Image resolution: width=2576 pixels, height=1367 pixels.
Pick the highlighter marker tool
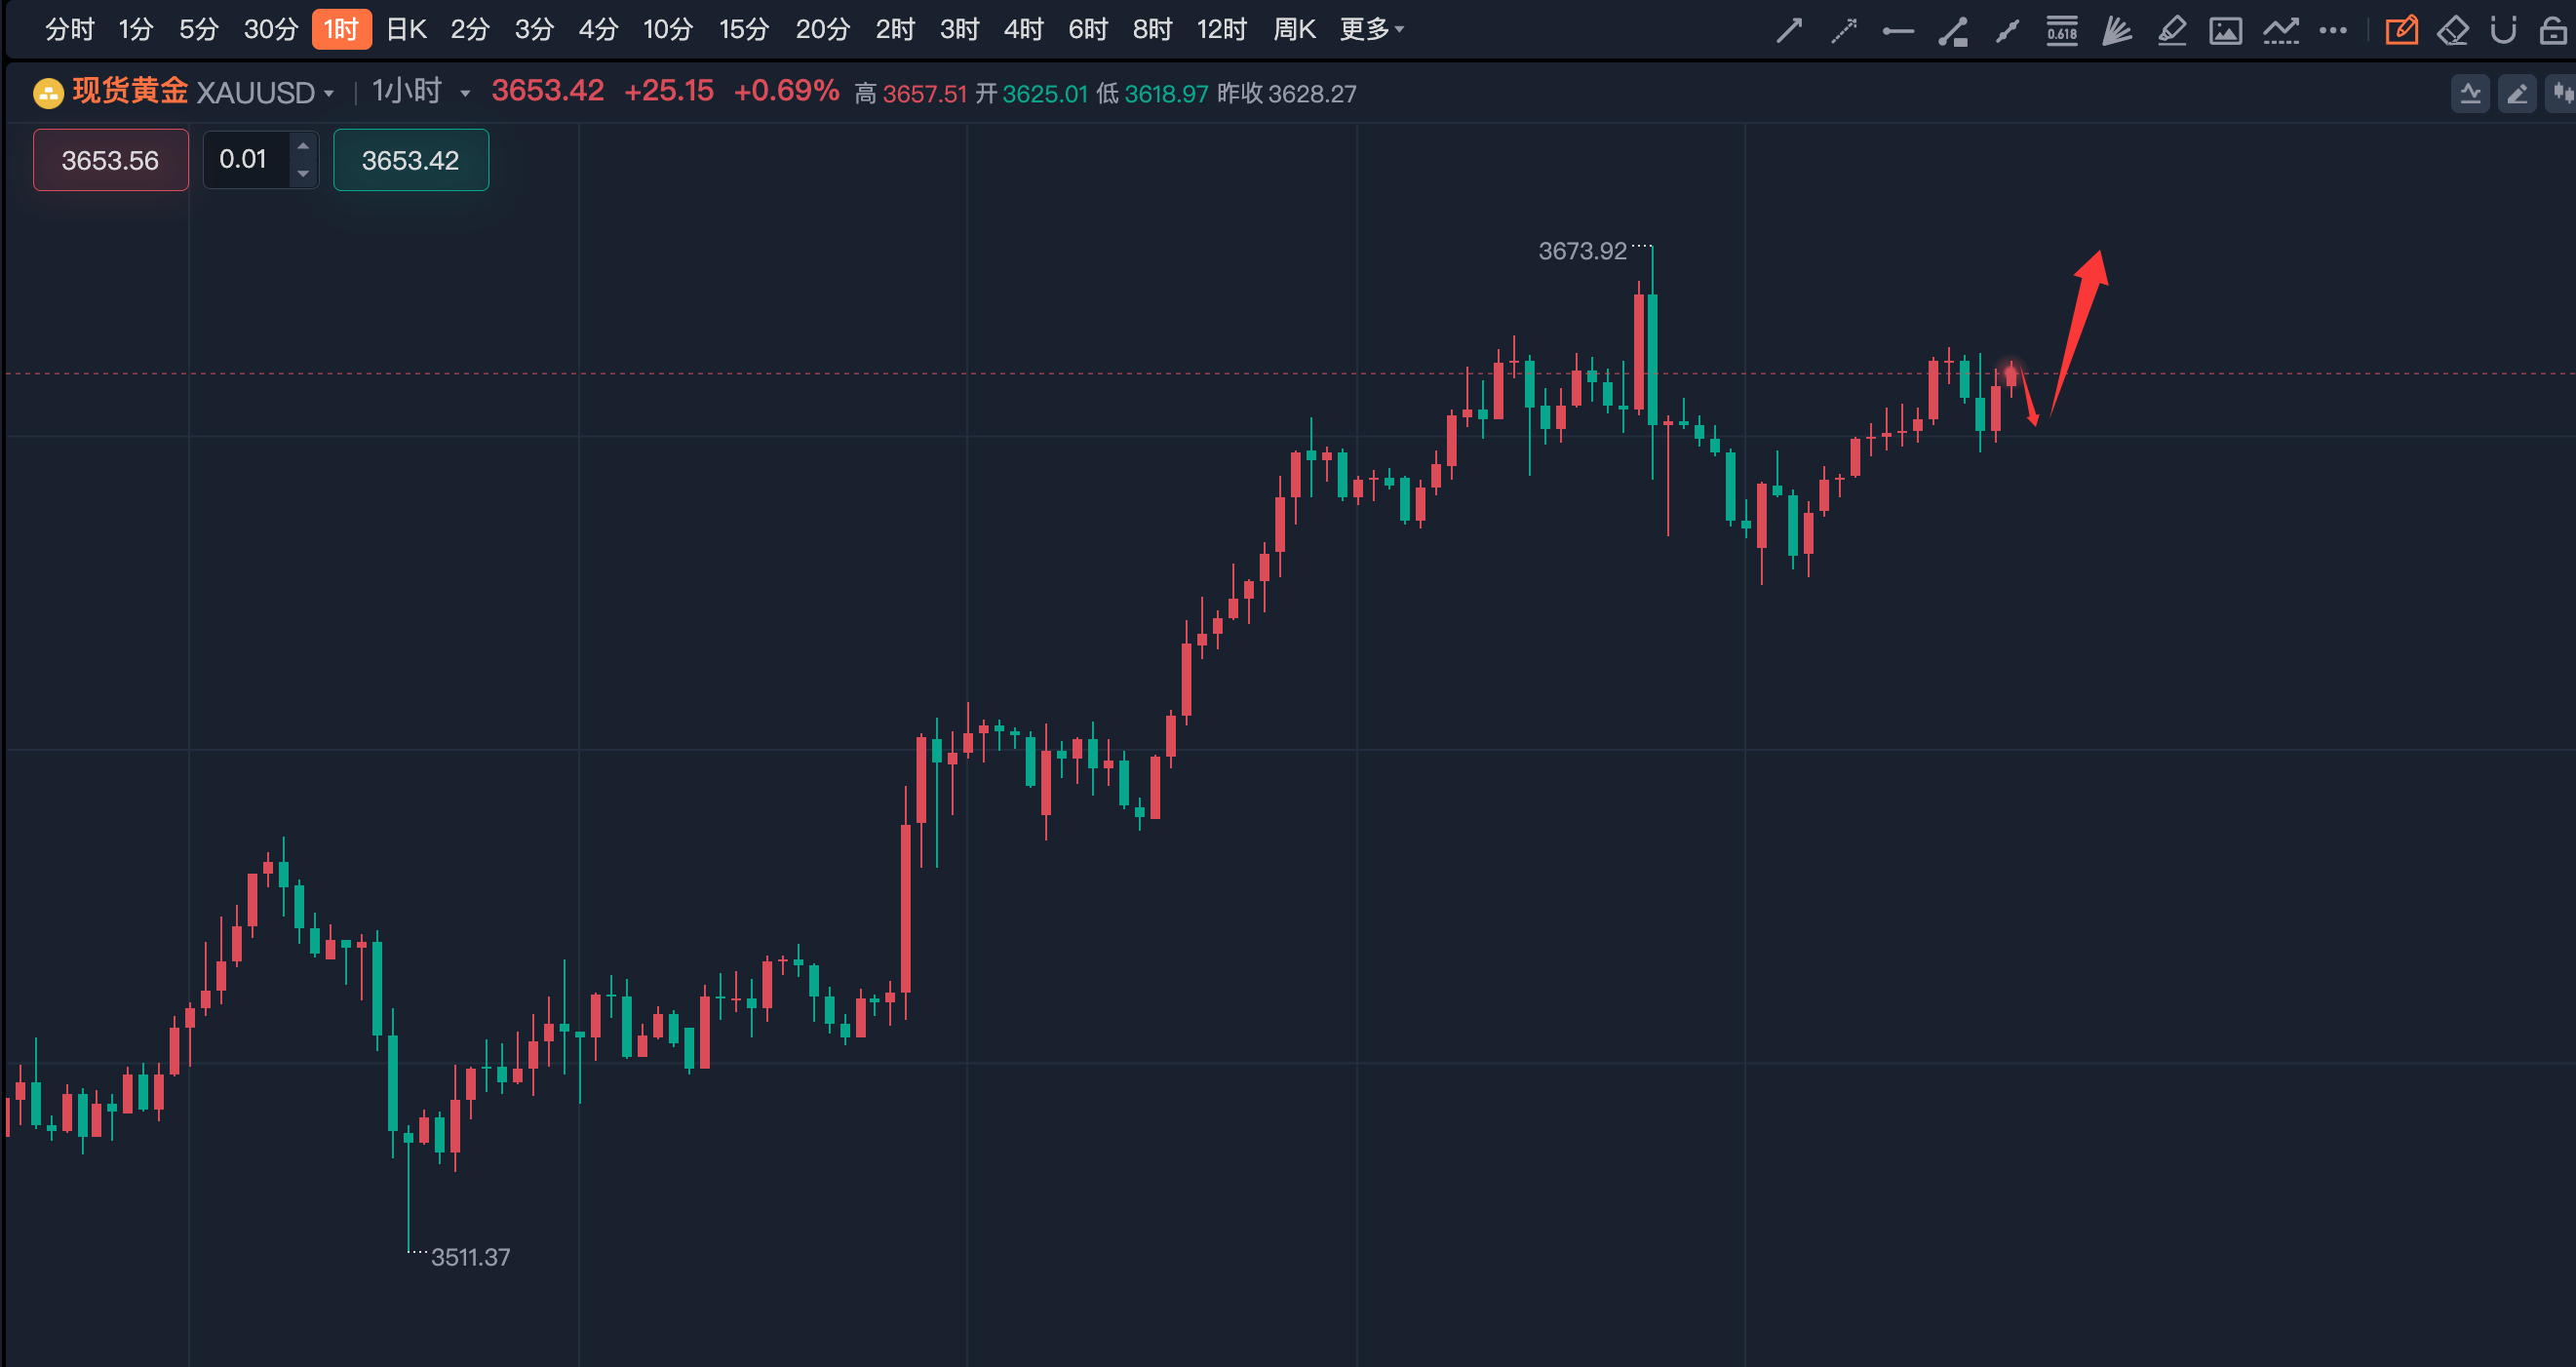pyautogui.click(x=2171, y=31)
